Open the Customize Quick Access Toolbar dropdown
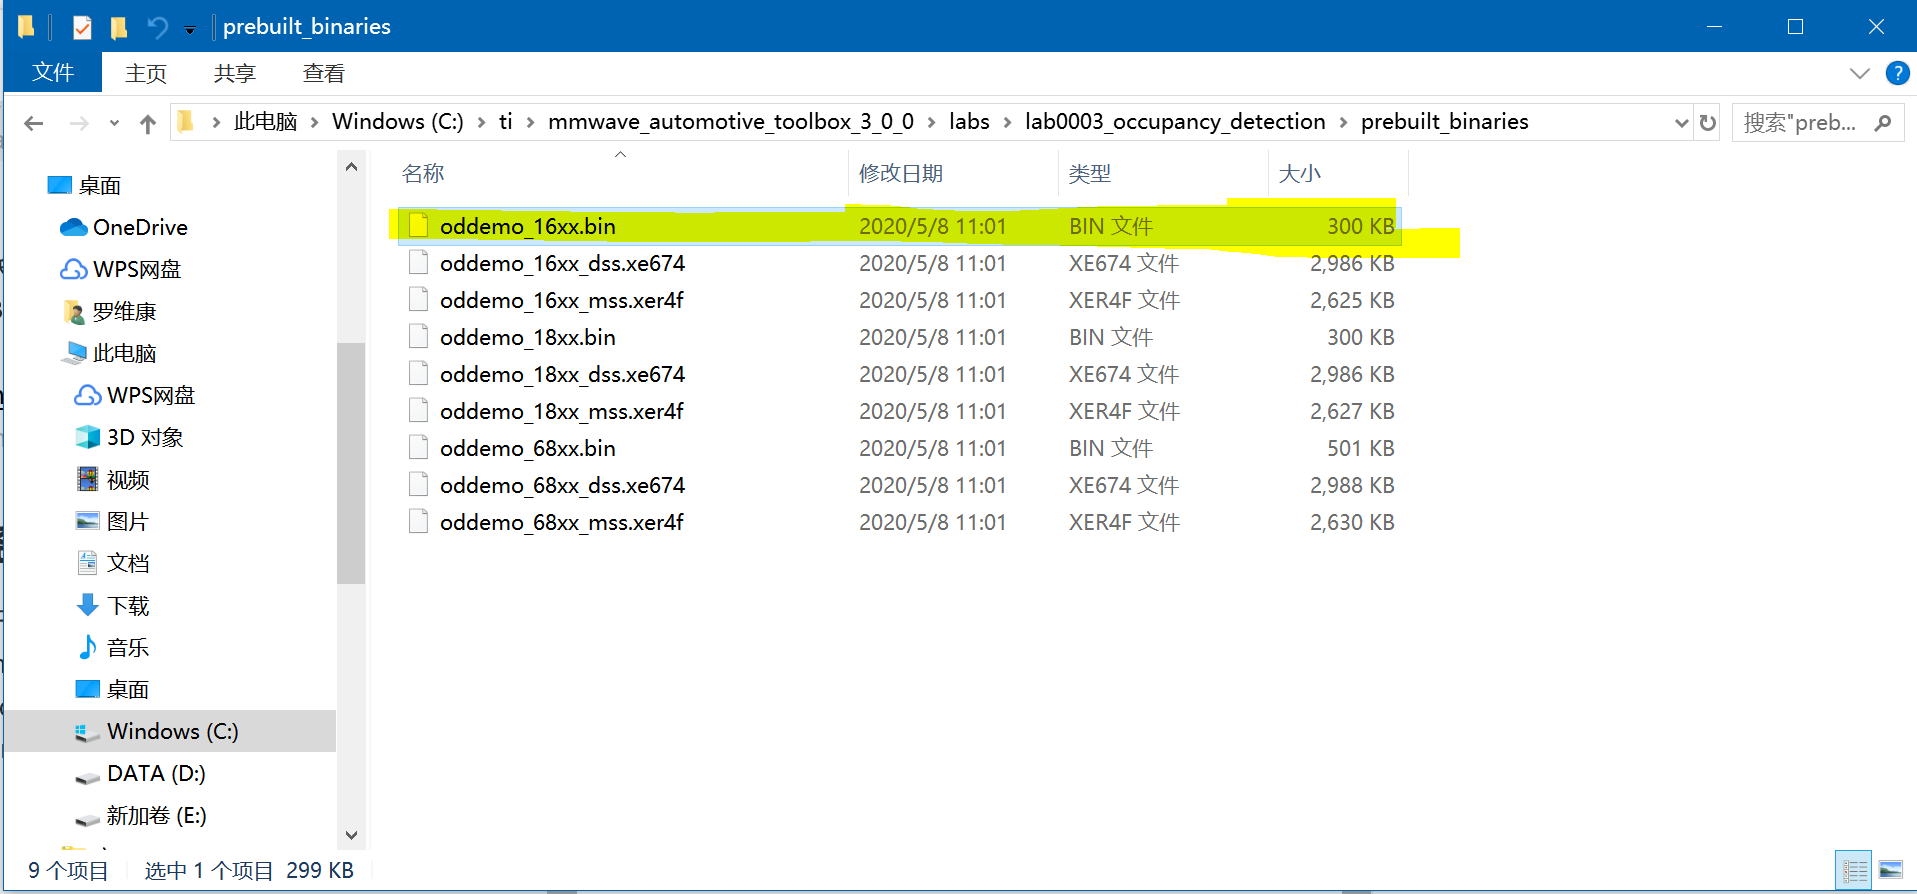The image size is (1917, 894). (x=189, y=30)
